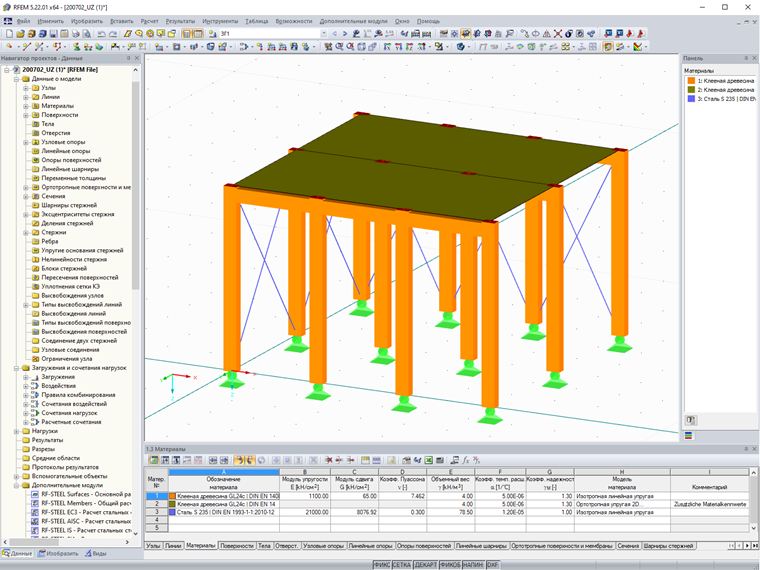The width and height of the screenshot is (760, 570).
Task: Click the new line tool icon
Action: point(26,47)
